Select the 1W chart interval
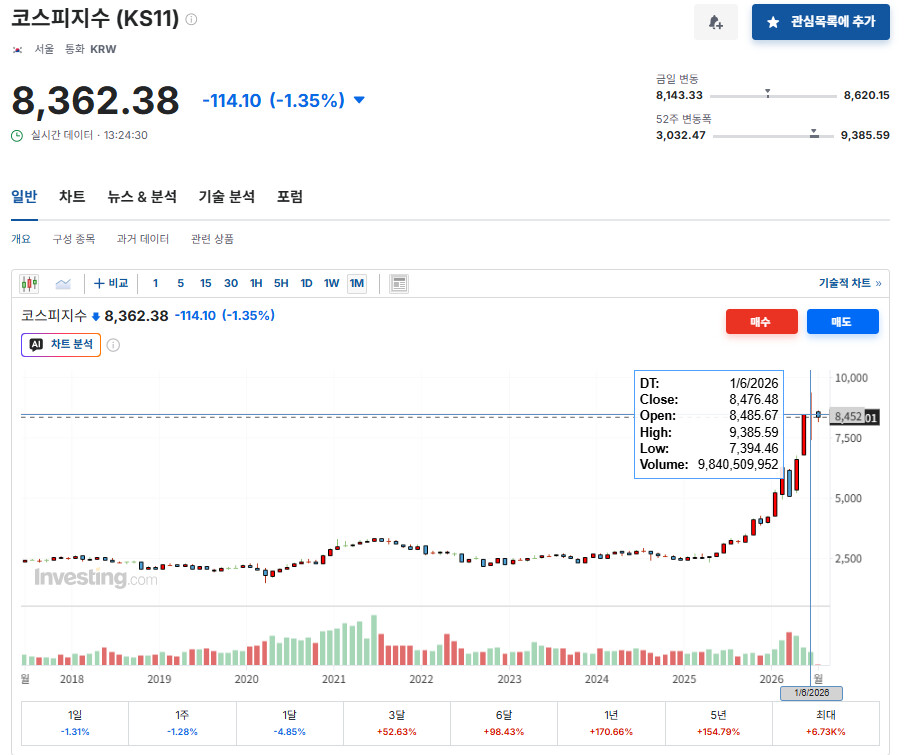Viewport: 911px width, 755px height. tap(331, 284)
